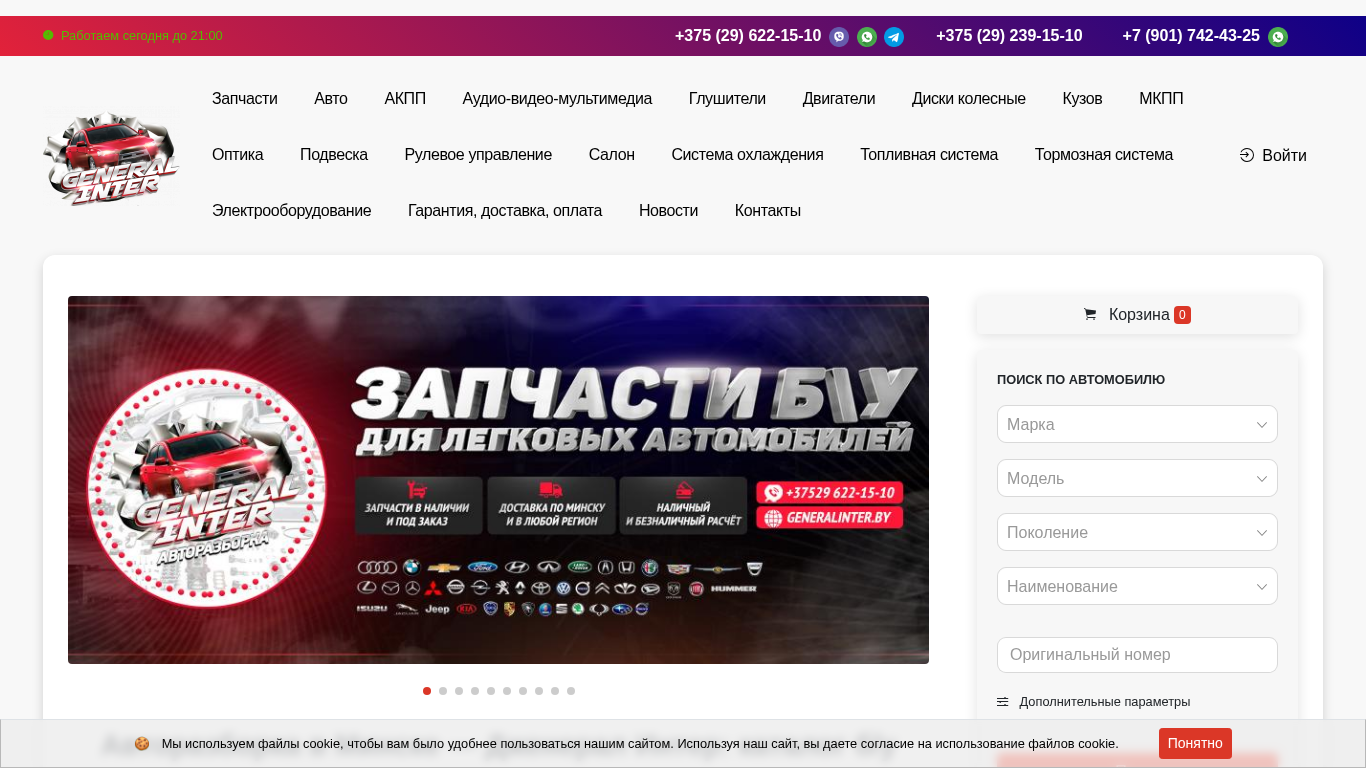Open the Запчасти menu item

tap(245, 99)
